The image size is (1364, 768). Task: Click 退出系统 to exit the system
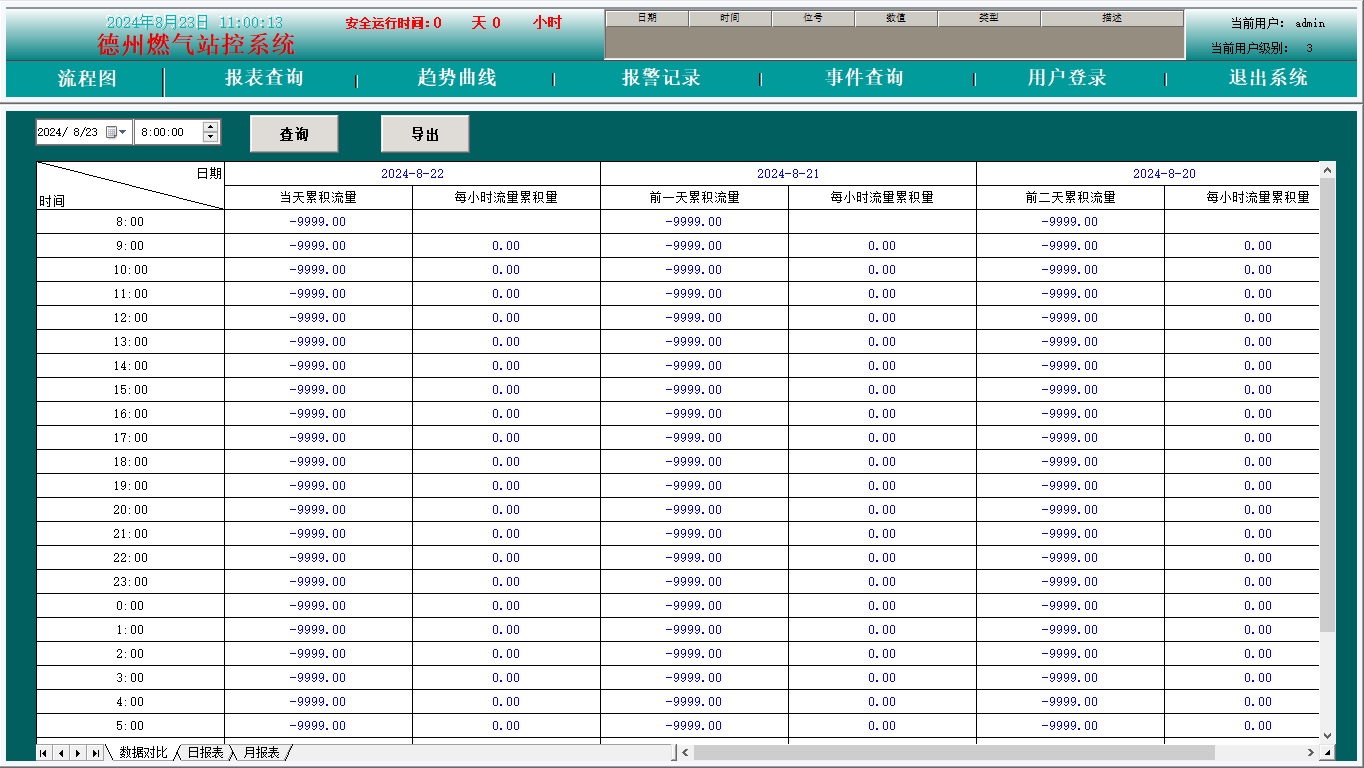1268,78
